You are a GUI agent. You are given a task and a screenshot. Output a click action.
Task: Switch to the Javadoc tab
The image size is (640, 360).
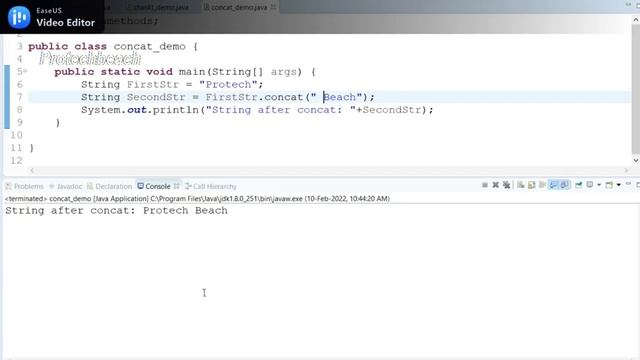pos(66,186)
